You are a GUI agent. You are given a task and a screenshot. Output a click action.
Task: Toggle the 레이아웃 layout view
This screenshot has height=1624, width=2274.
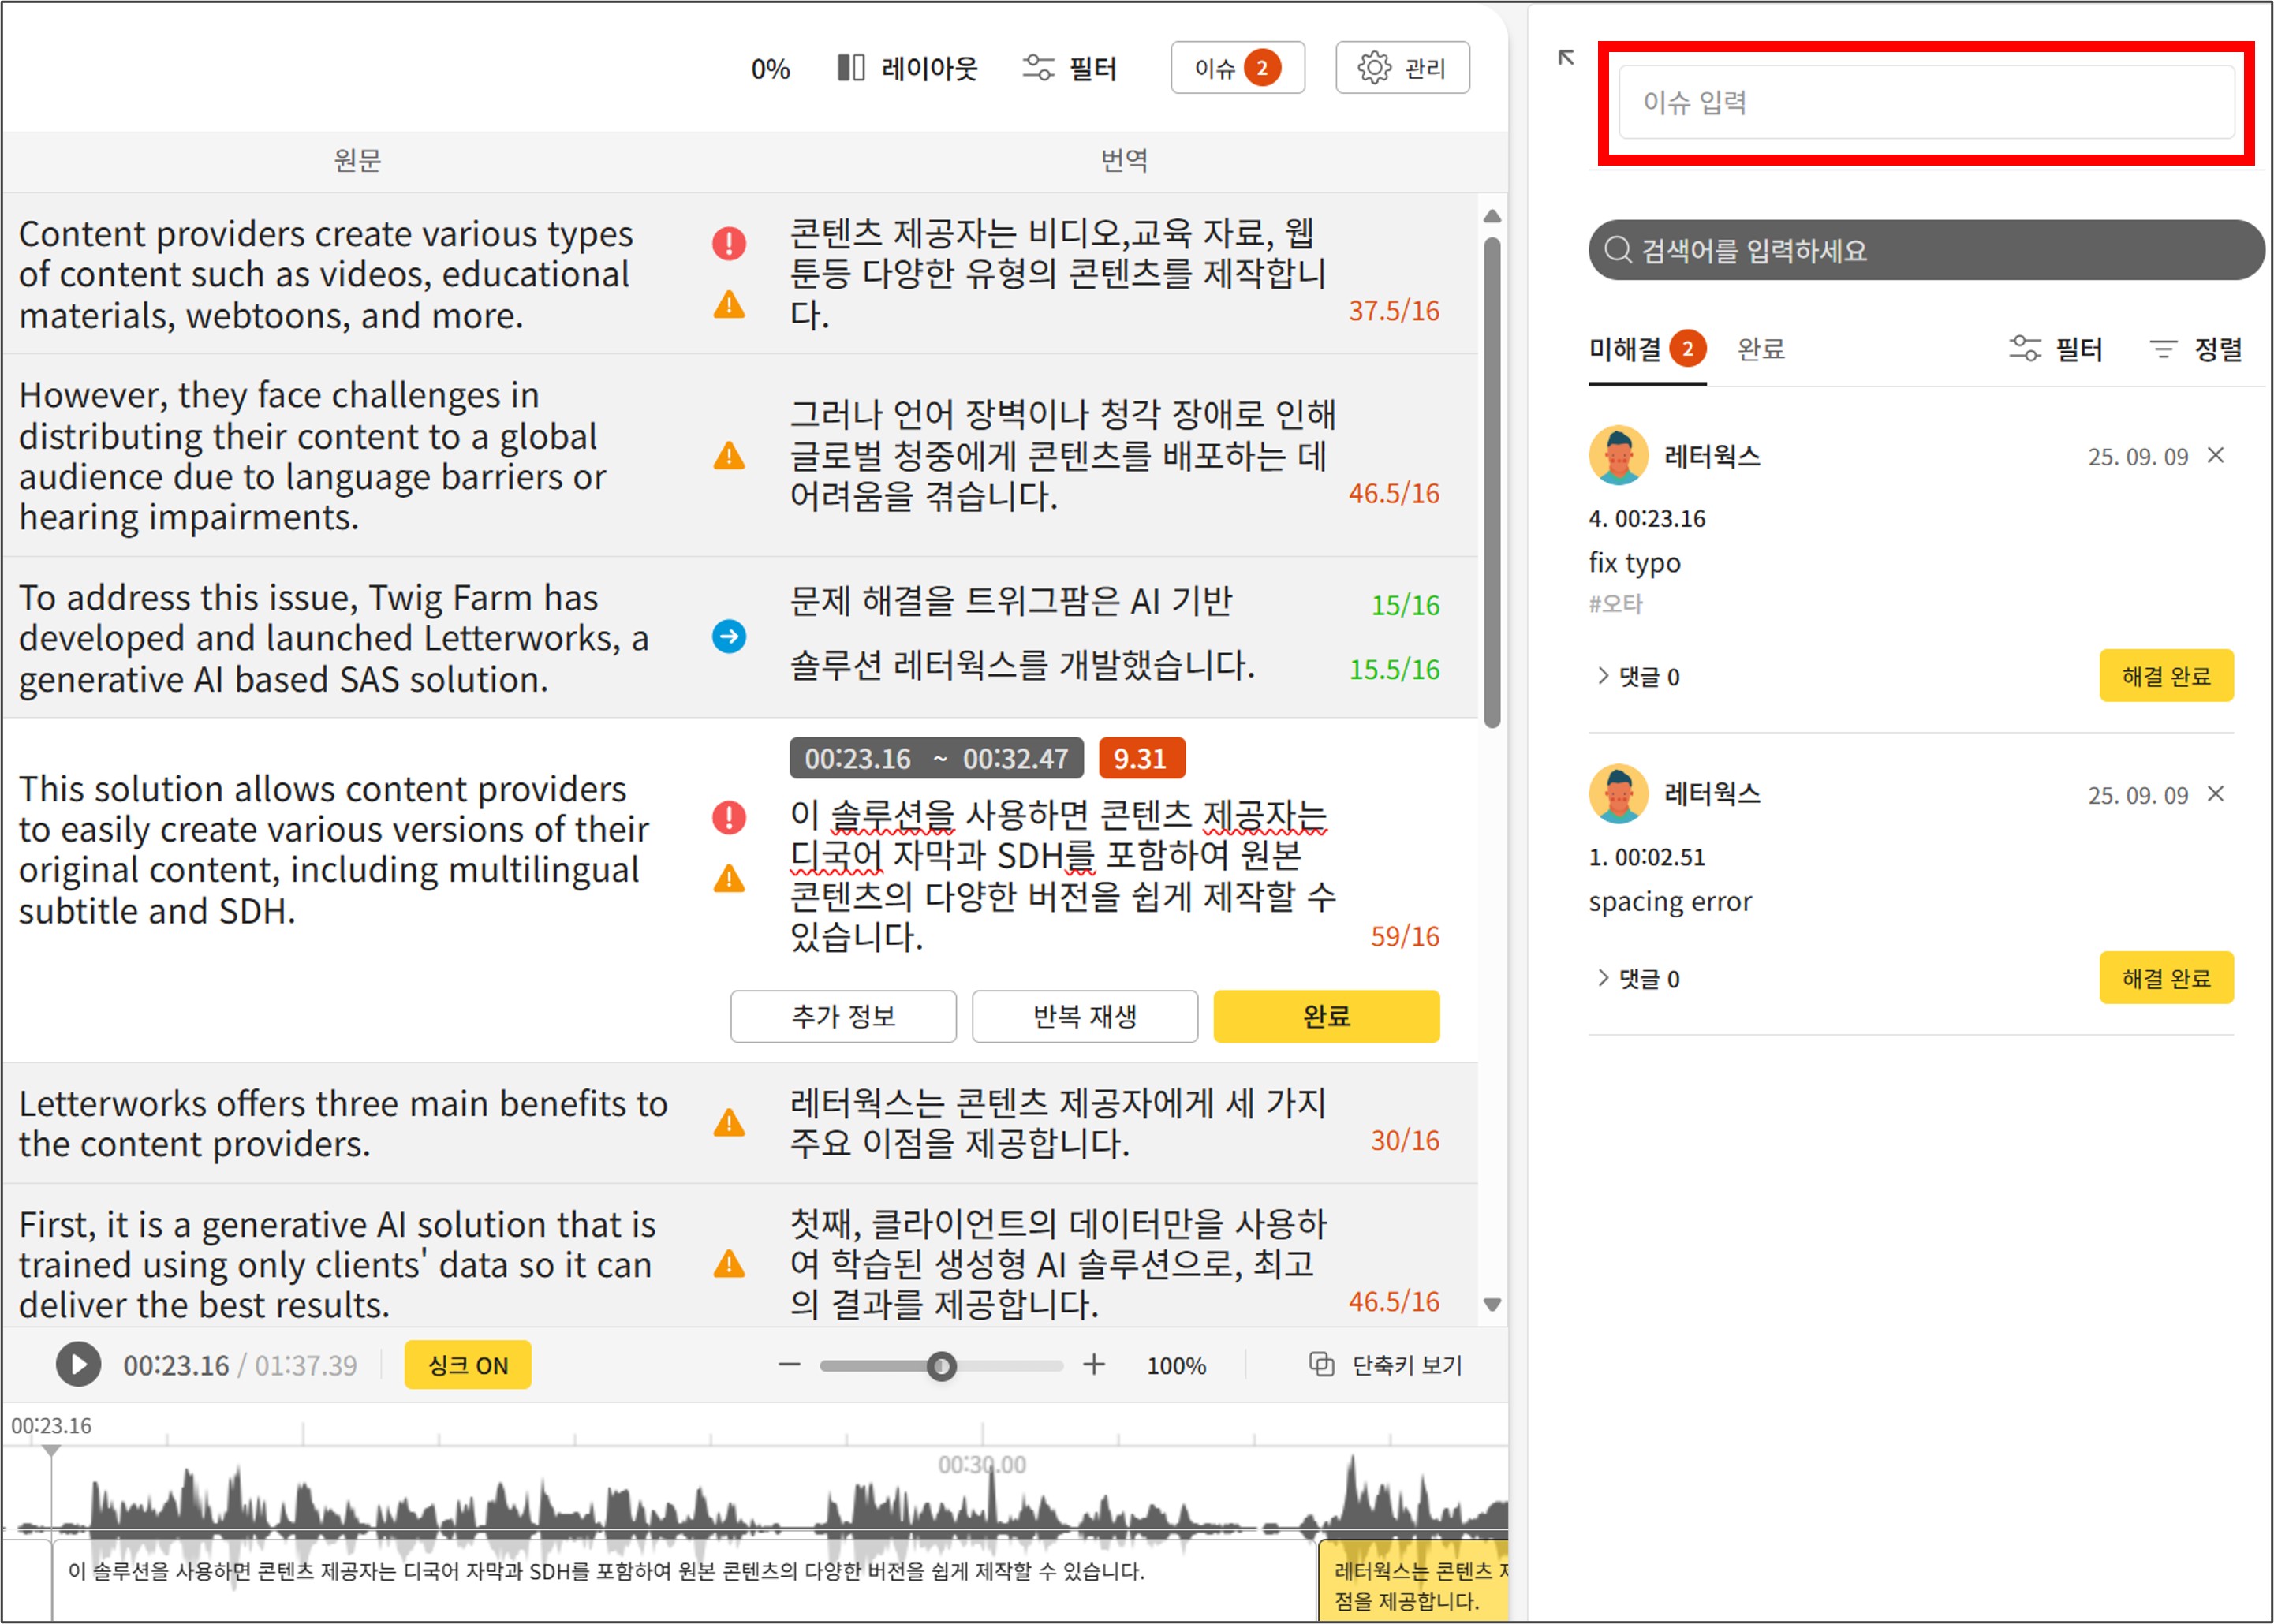[x=906, y=68]
